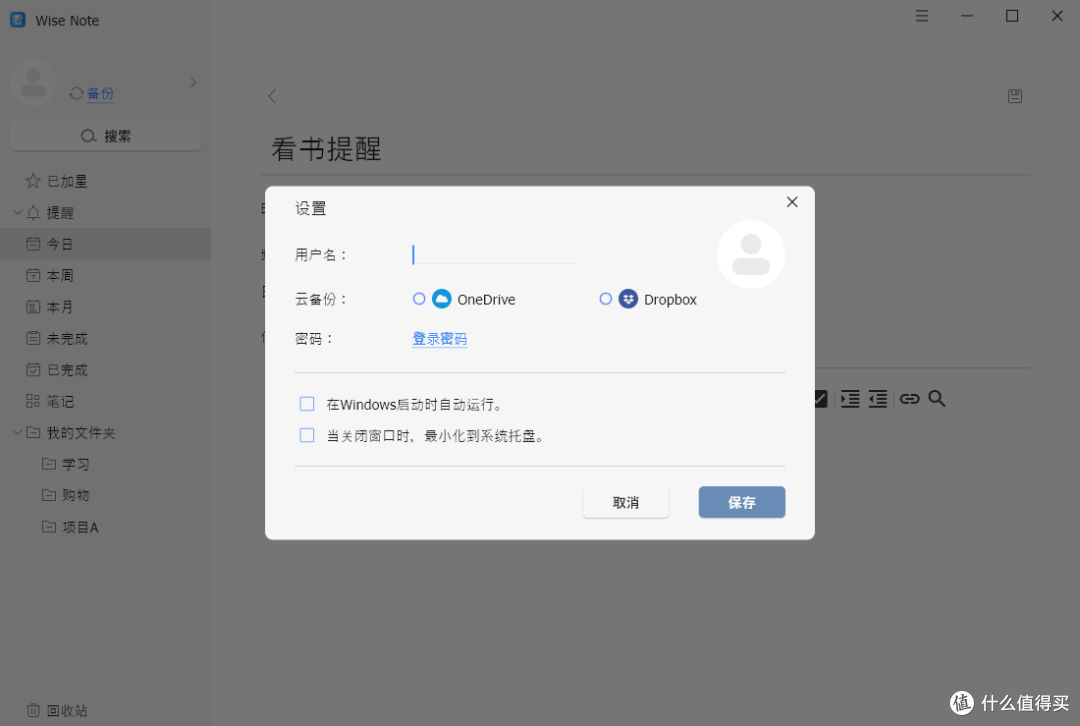The image size is (1080, 726).
Task: Collapse the 提醒 reminders section
Action: click(x=18, y=213)
